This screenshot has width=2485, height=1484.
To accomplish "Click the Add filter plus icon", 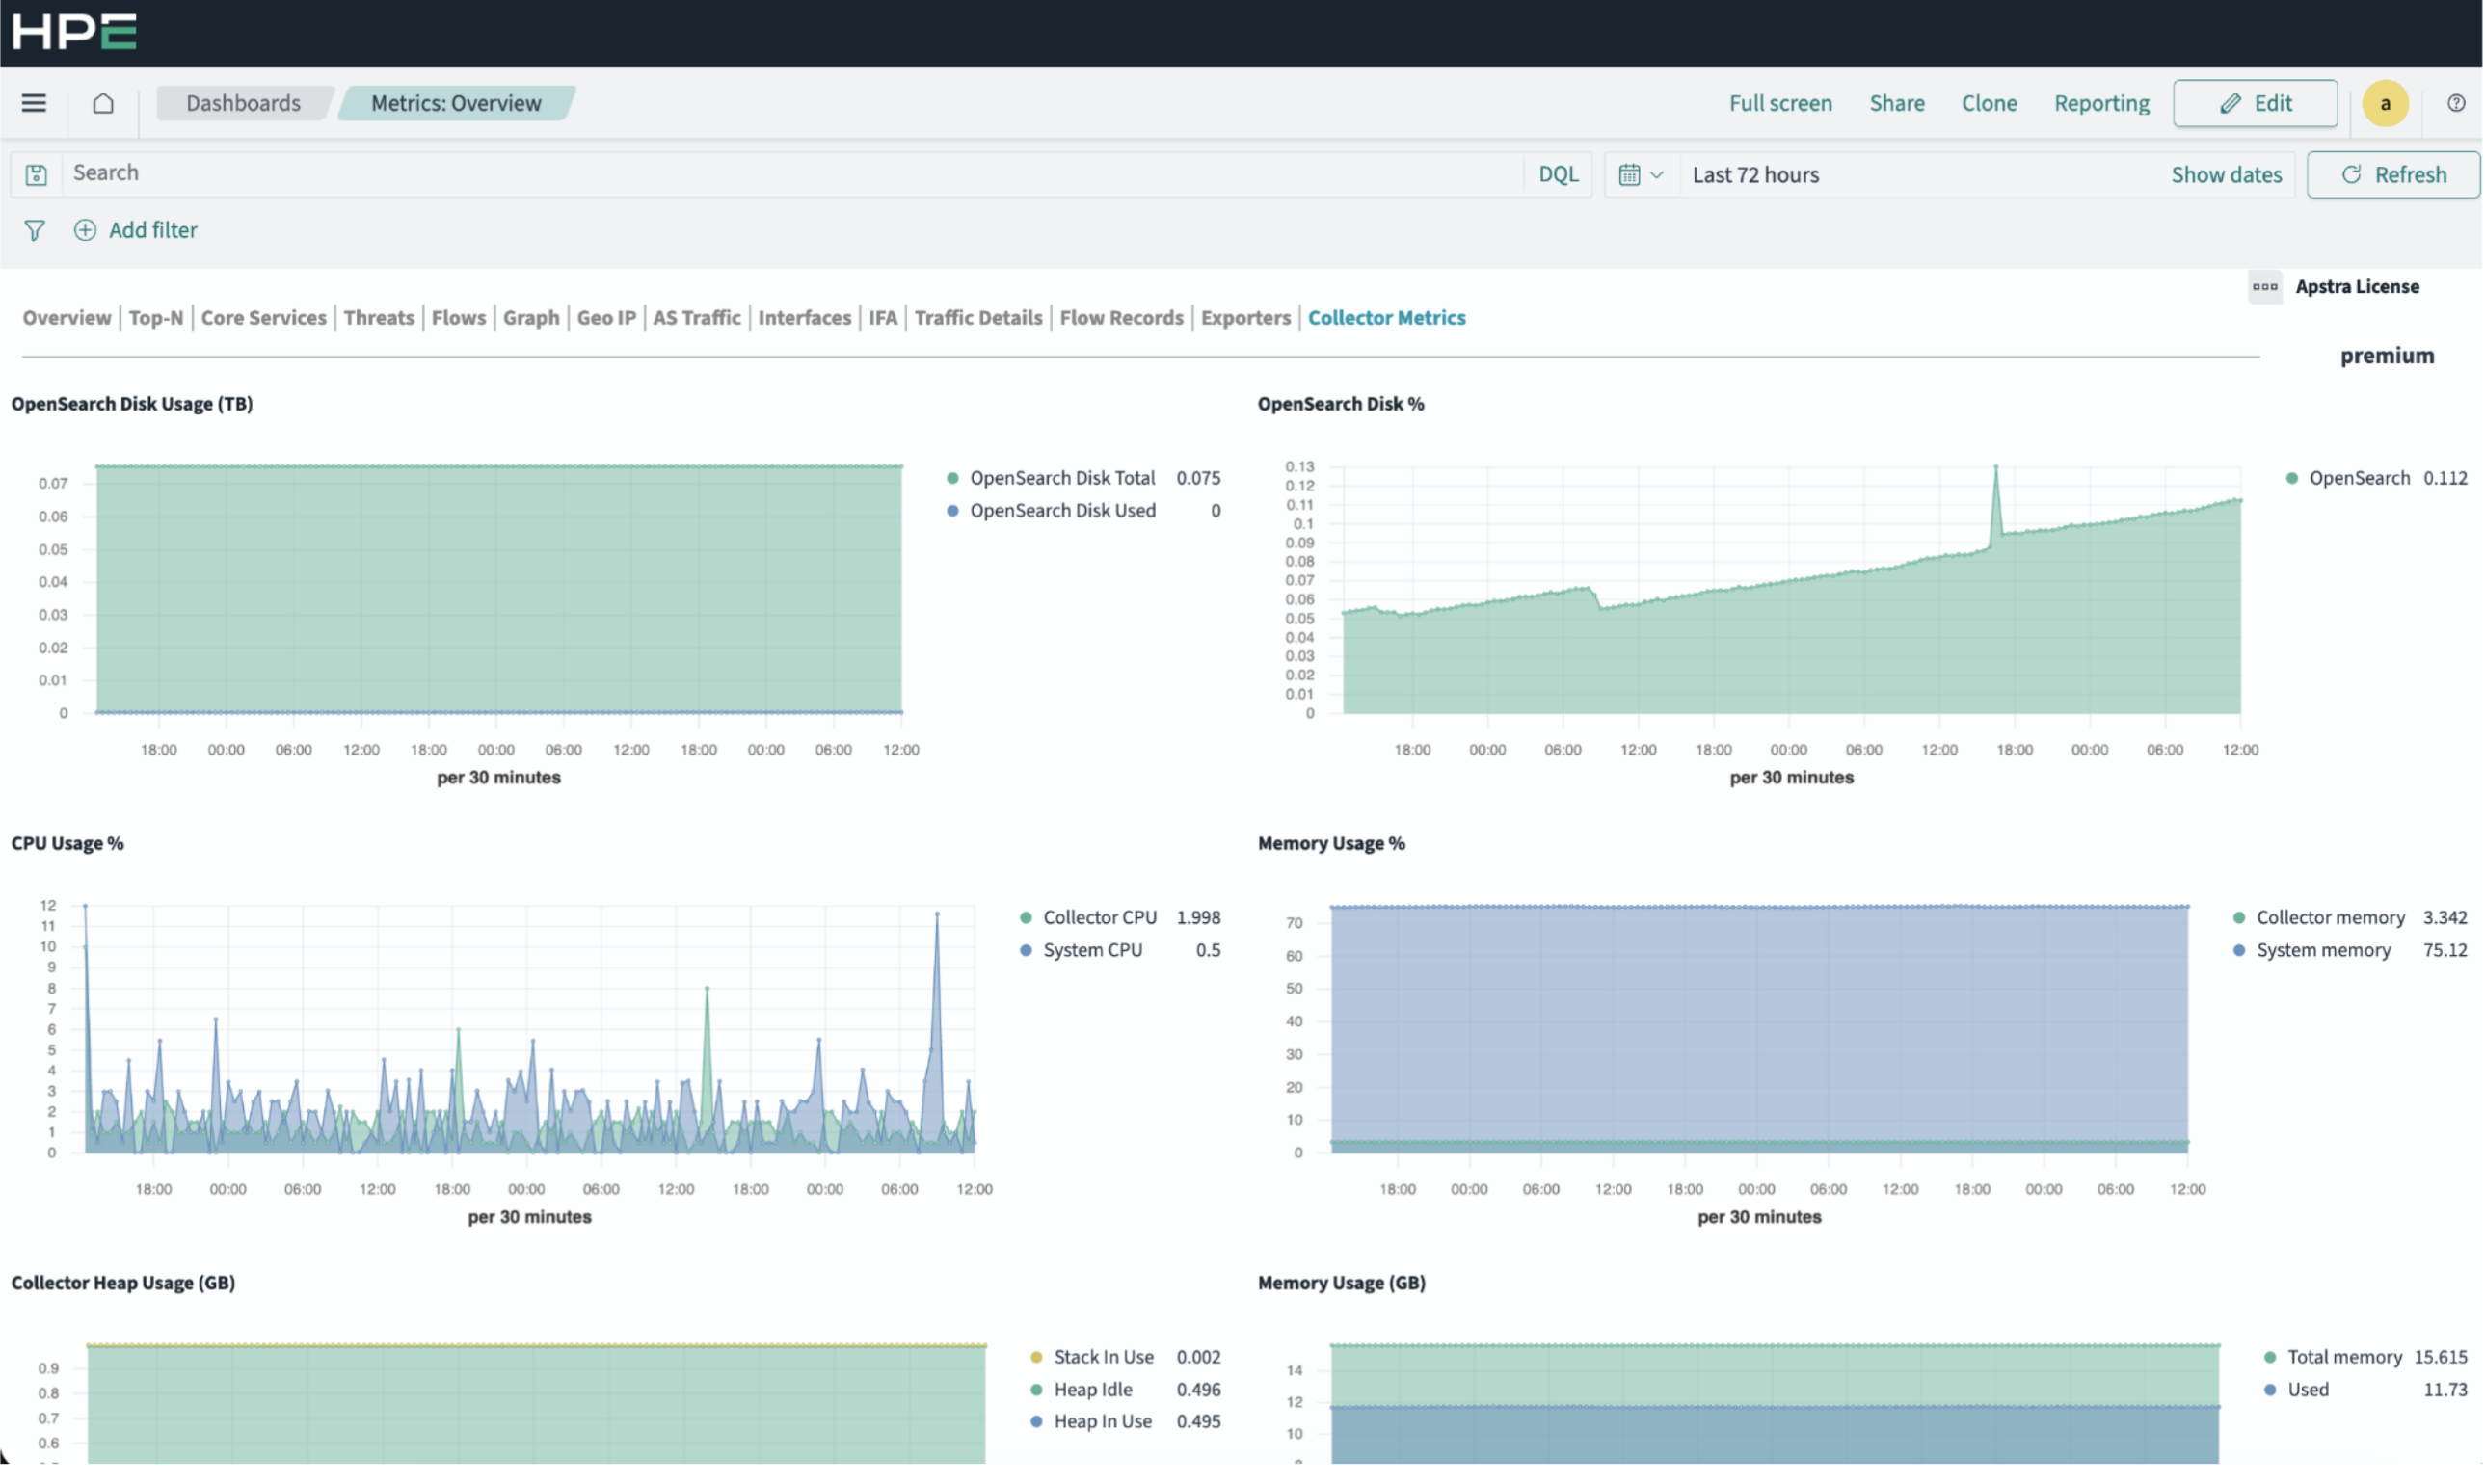I will pyautogui.click(x=85, y=231).
